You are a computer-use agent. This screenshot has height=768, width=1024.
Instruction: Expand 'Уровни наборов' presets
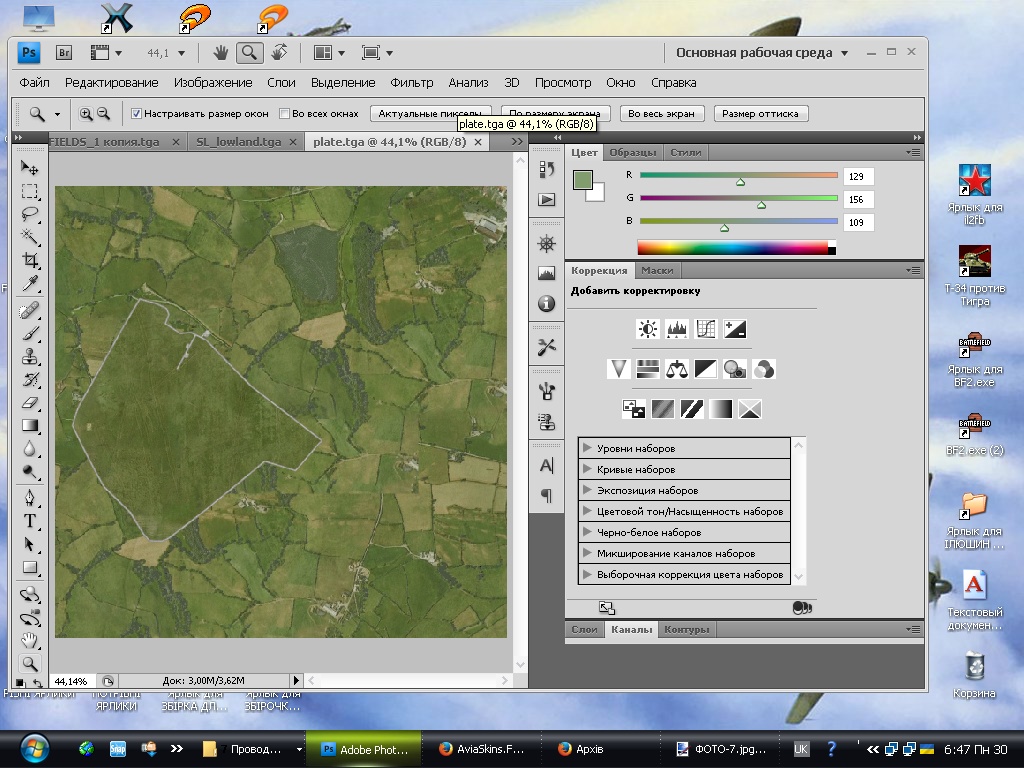[x=588, y=448]
